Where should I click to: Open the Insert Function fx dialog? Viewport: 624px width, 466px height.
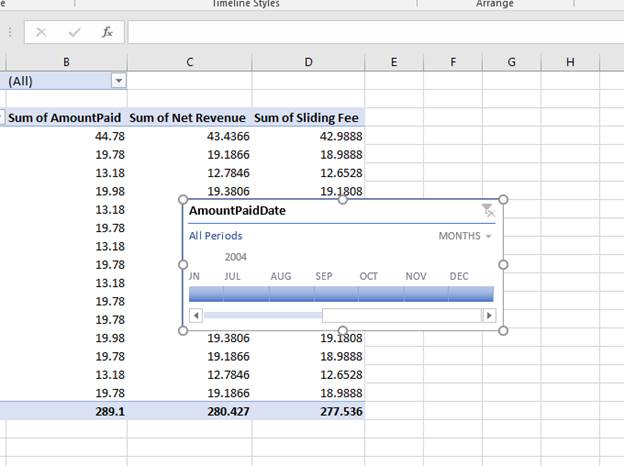(x=107, y=32)
